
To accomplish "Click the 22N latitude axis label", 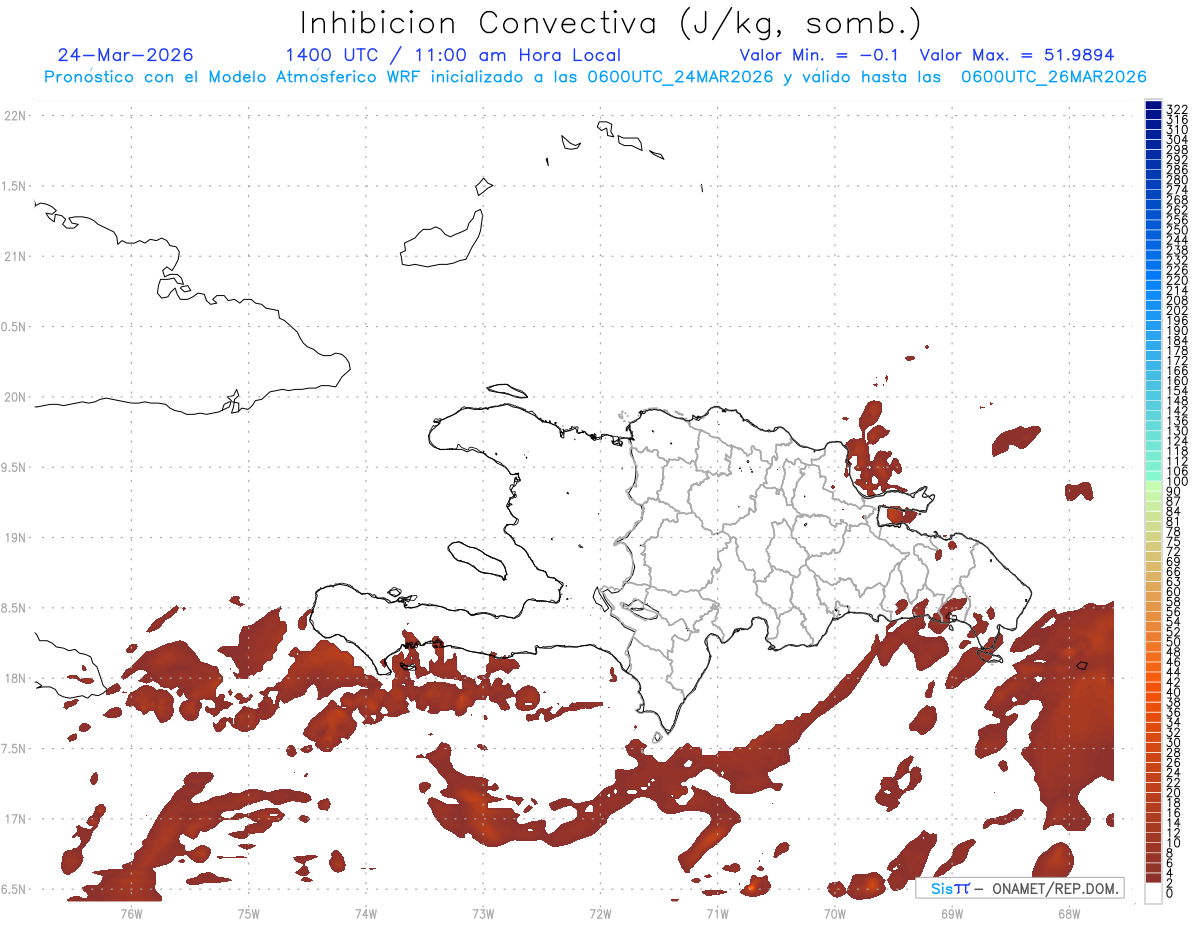I will pyautogui.click(x=16, y=115).
